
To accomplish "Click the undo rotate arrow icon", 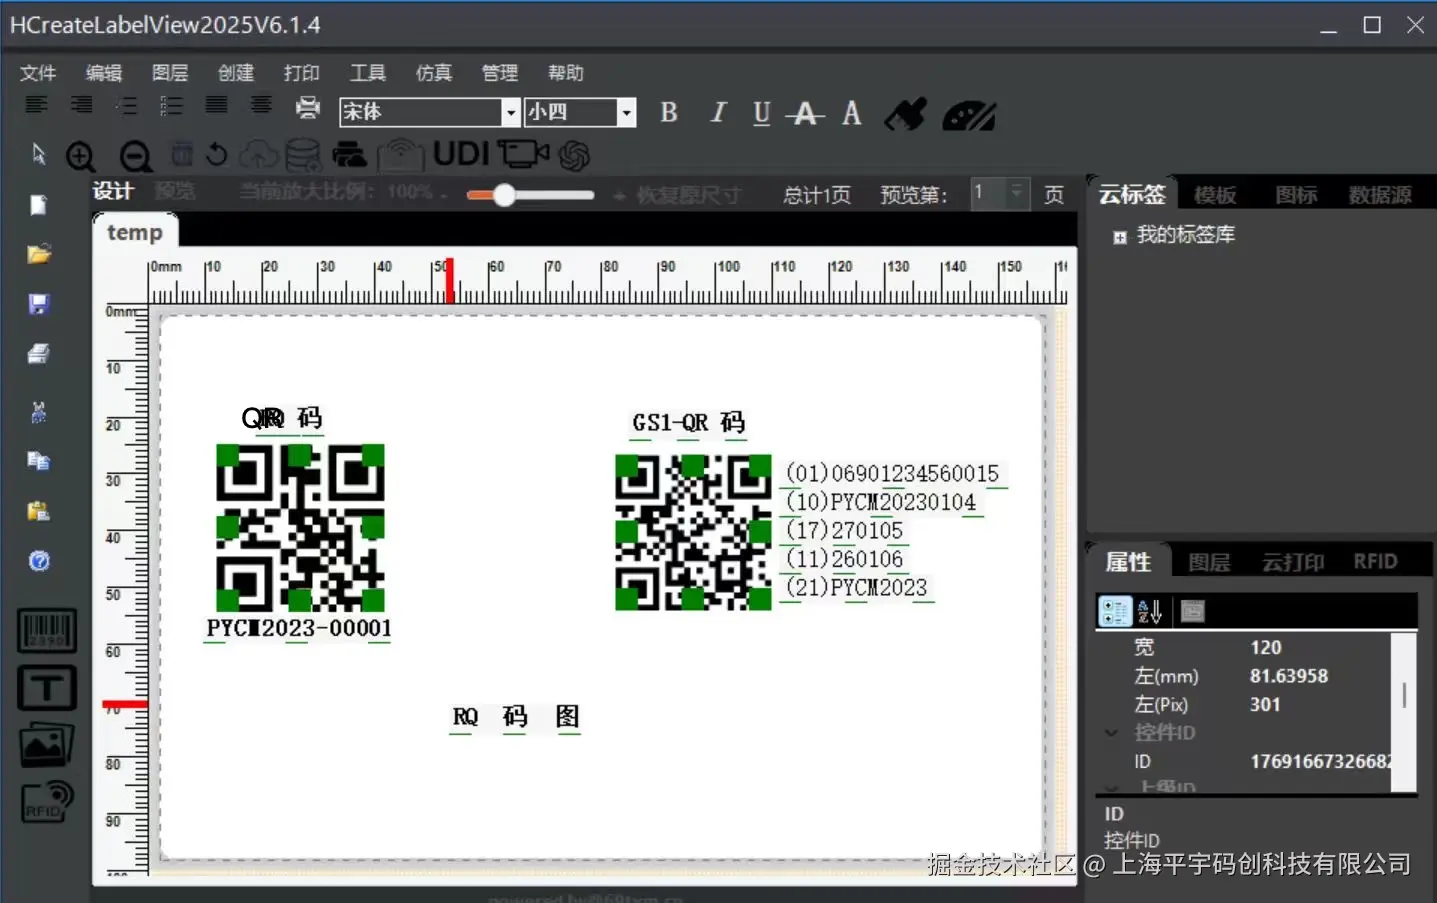I will [216, 154].
